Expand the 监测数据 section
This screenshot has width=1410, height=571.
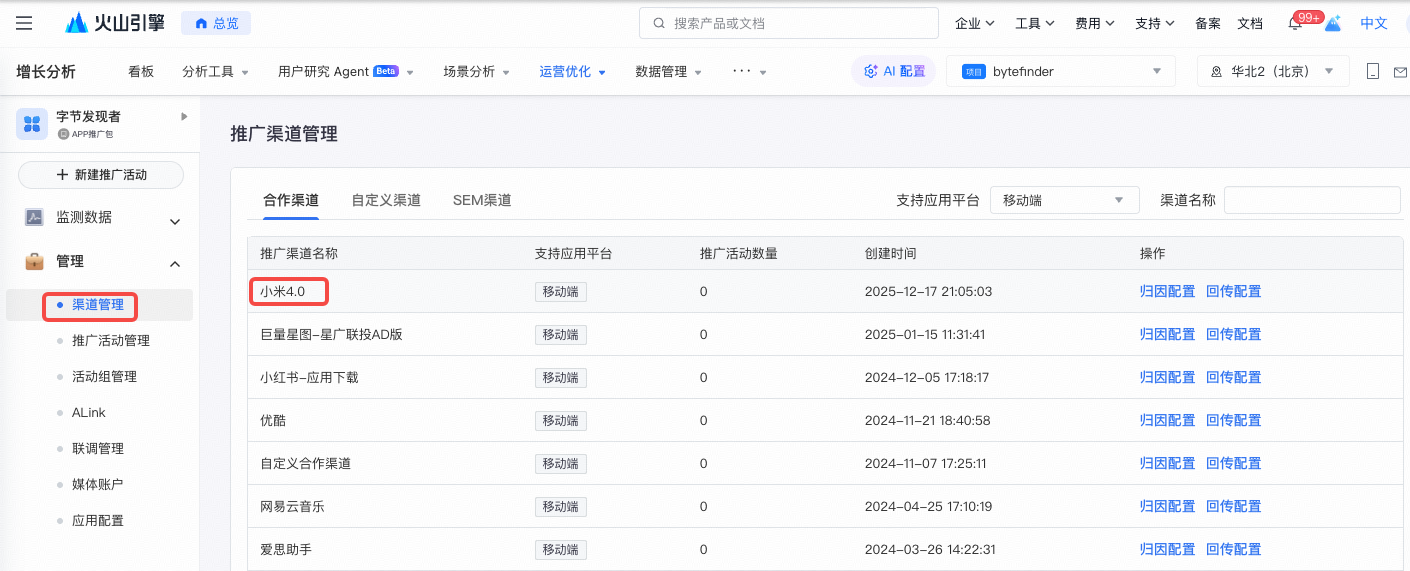pyautogui.click(x=175, y=221)
